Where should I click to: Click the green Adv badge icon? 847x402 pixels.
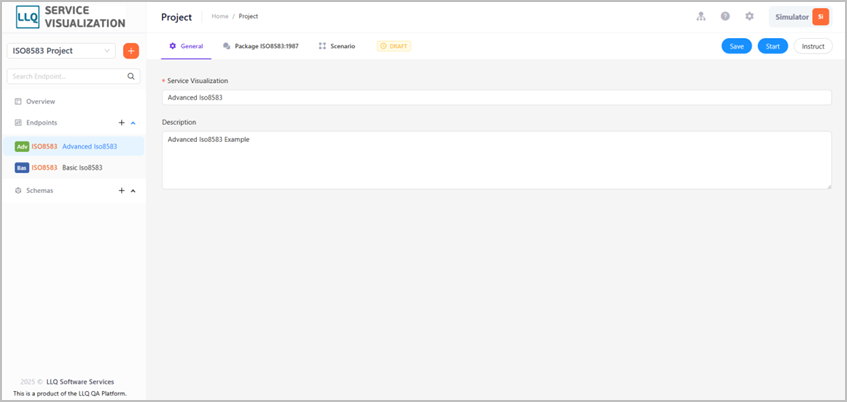point(22,146)
